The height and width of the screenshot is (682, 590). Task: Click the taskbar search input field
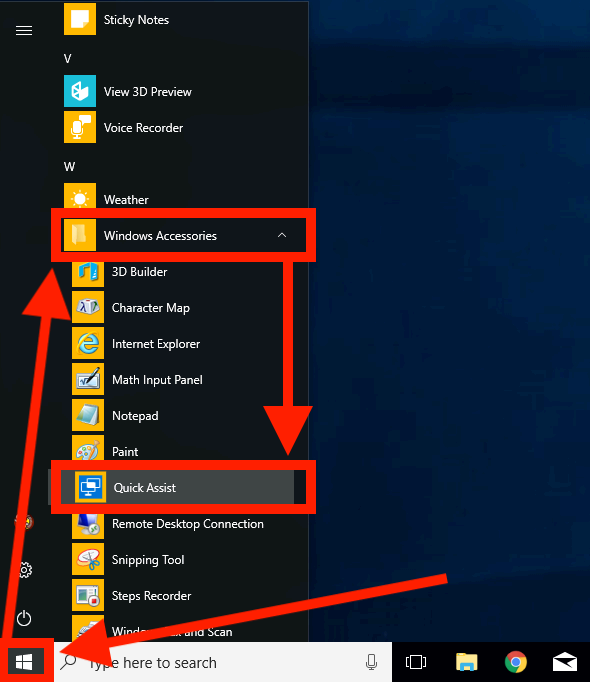[x=223, y=662]
